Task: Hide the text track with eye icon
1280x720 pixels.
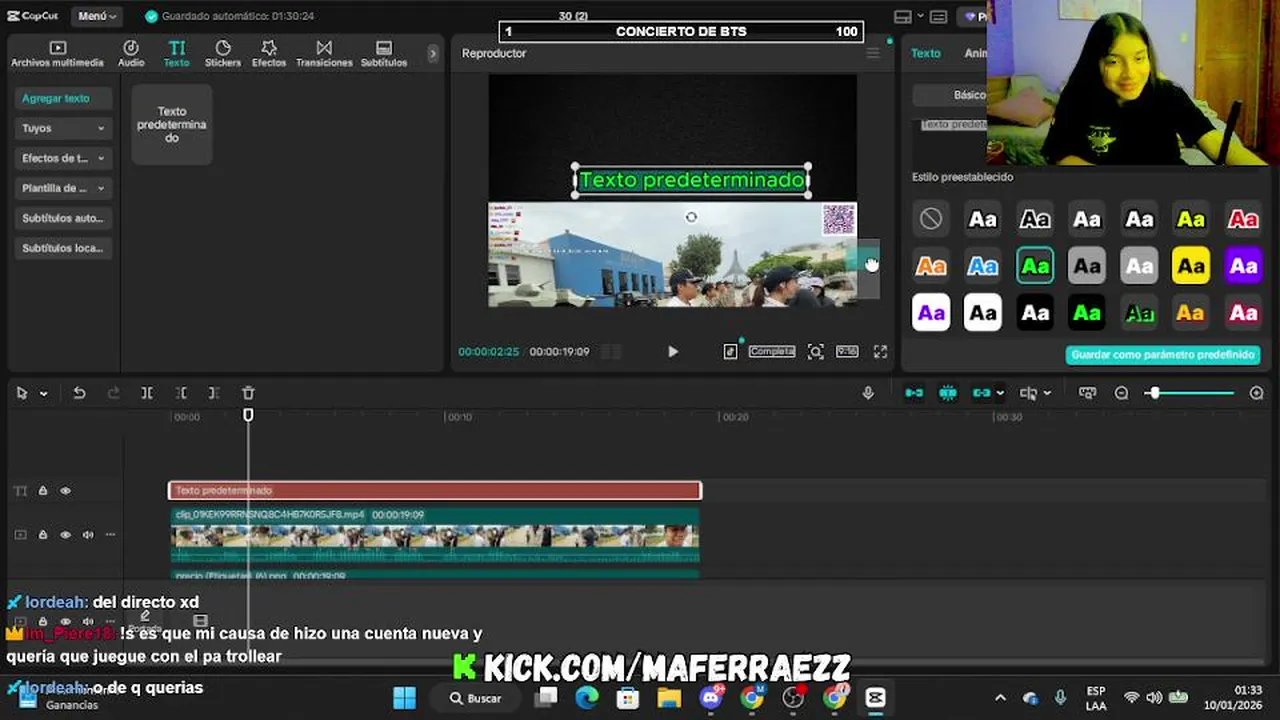Action: (65, 491)
